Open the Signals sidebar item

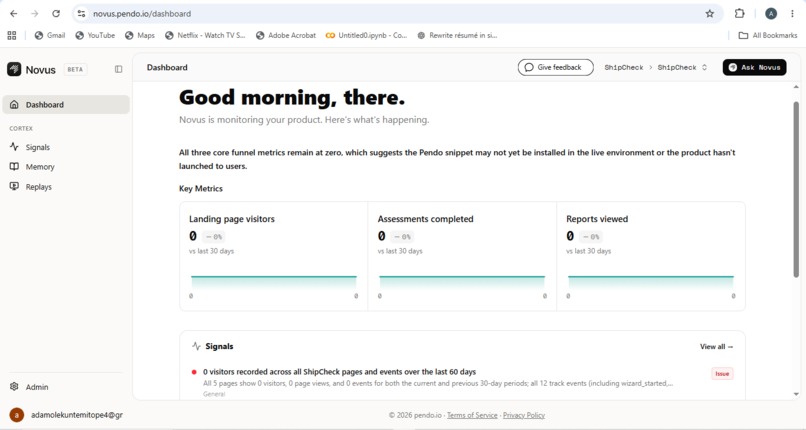[66, 147]
